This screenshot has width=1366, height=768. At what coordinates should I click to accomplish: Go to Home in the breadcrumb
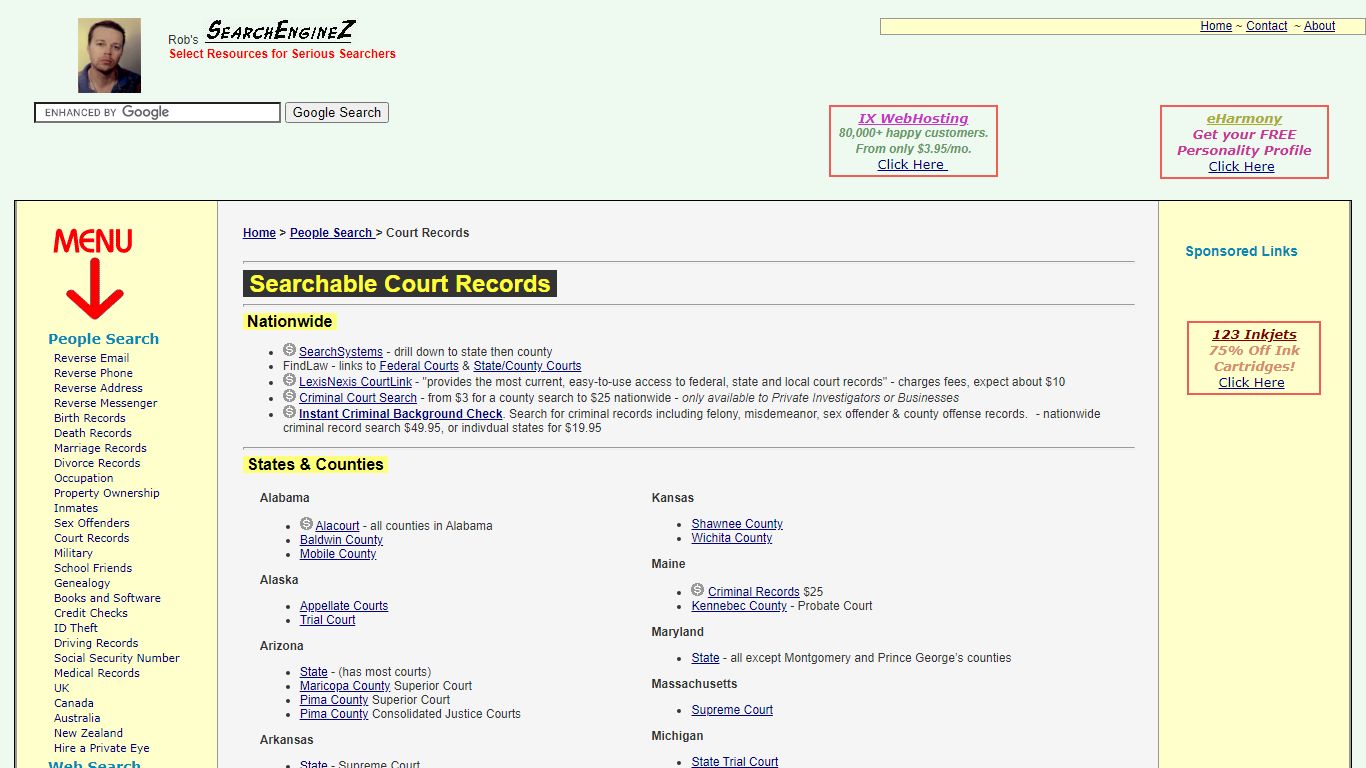click(x=259, y=233)
